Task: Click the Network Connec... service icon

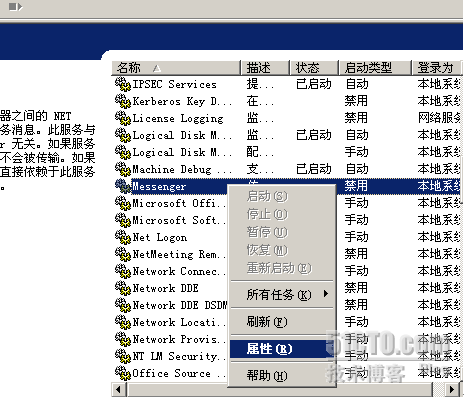Action: click(123, 271)
